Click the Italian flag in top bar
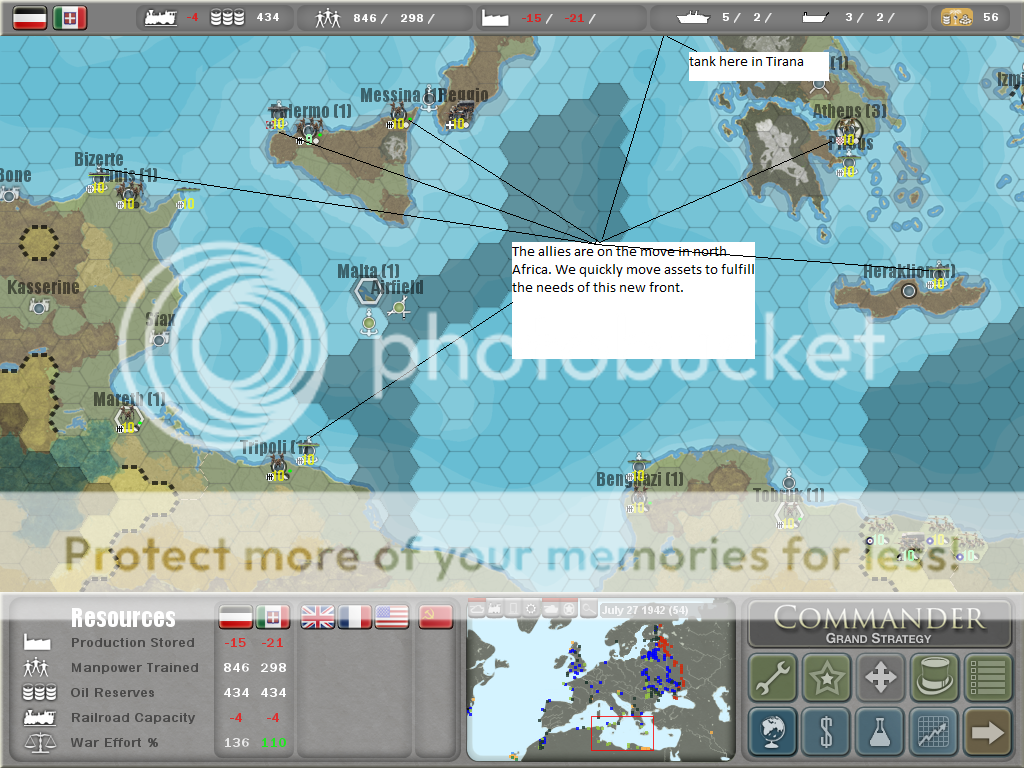 click(70, 17)
